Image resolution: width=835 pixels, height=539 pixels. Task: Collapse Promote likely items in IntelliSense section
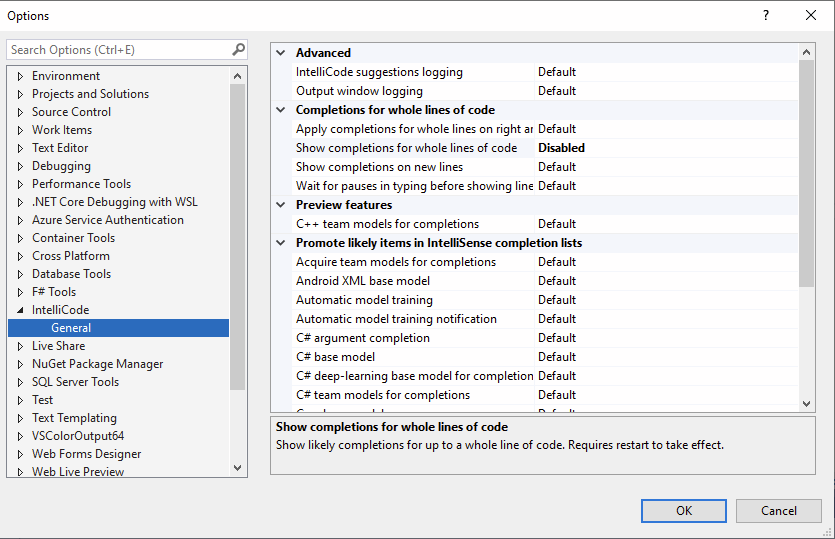[281, 243]
